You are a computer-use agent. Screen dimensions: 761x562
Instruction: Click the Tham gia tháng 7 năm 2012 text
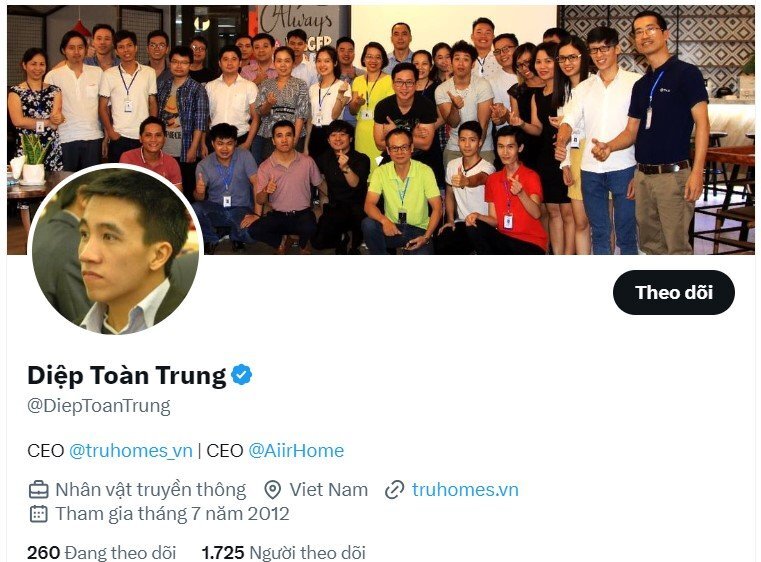(x=172, y=513)
